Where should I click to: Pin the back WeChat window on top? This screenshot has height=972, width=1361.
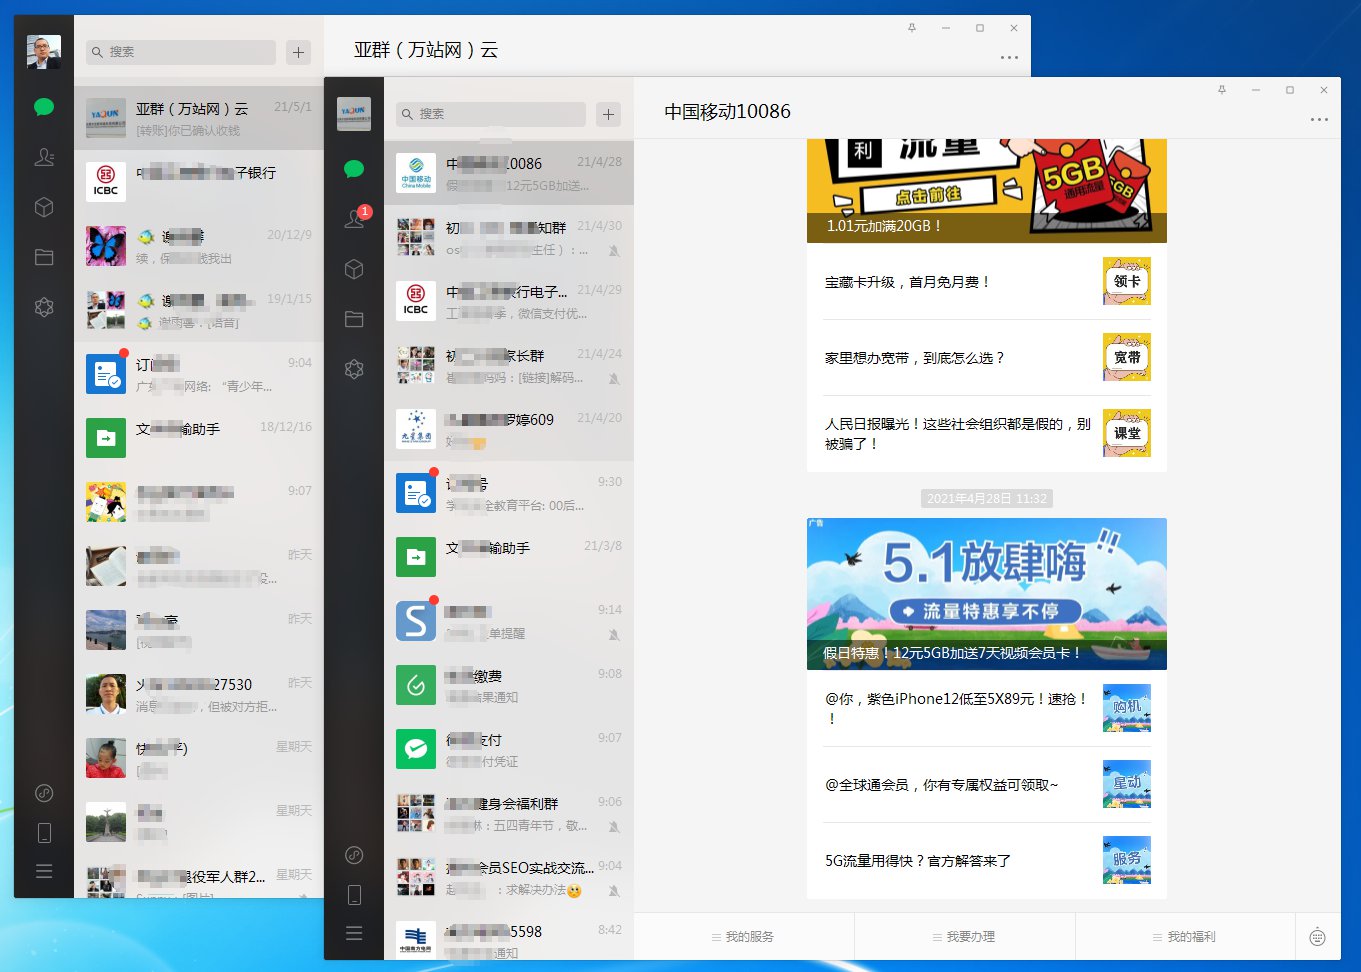[911, 28]
